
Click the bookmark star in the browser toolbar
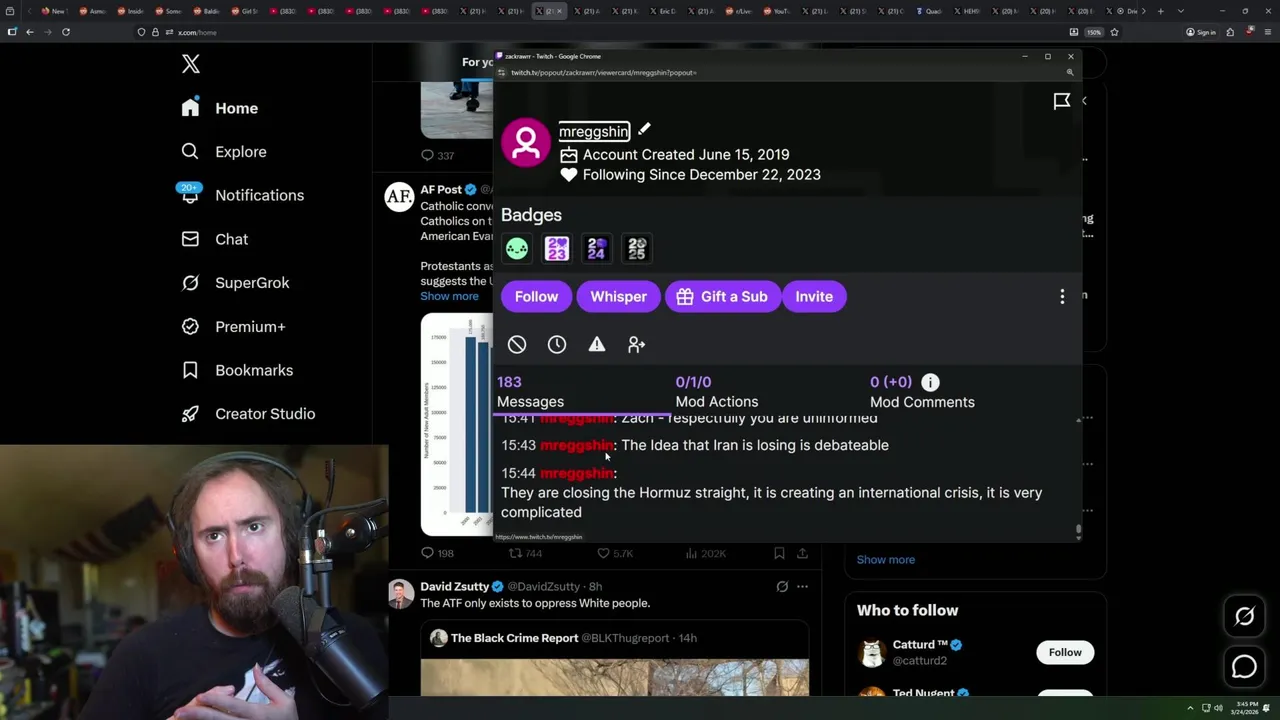pos(1114,32)
